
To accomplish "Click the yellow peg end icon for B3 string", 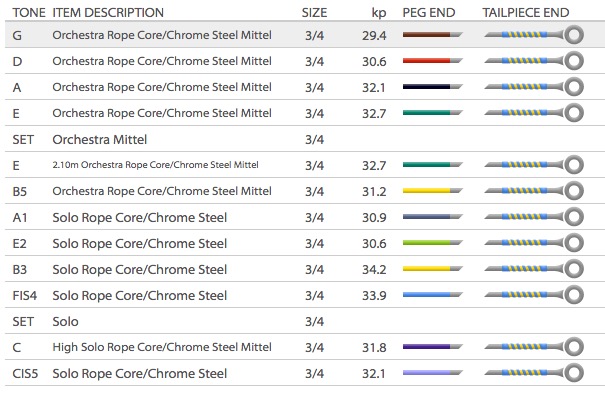I will [x=432, y=269].
